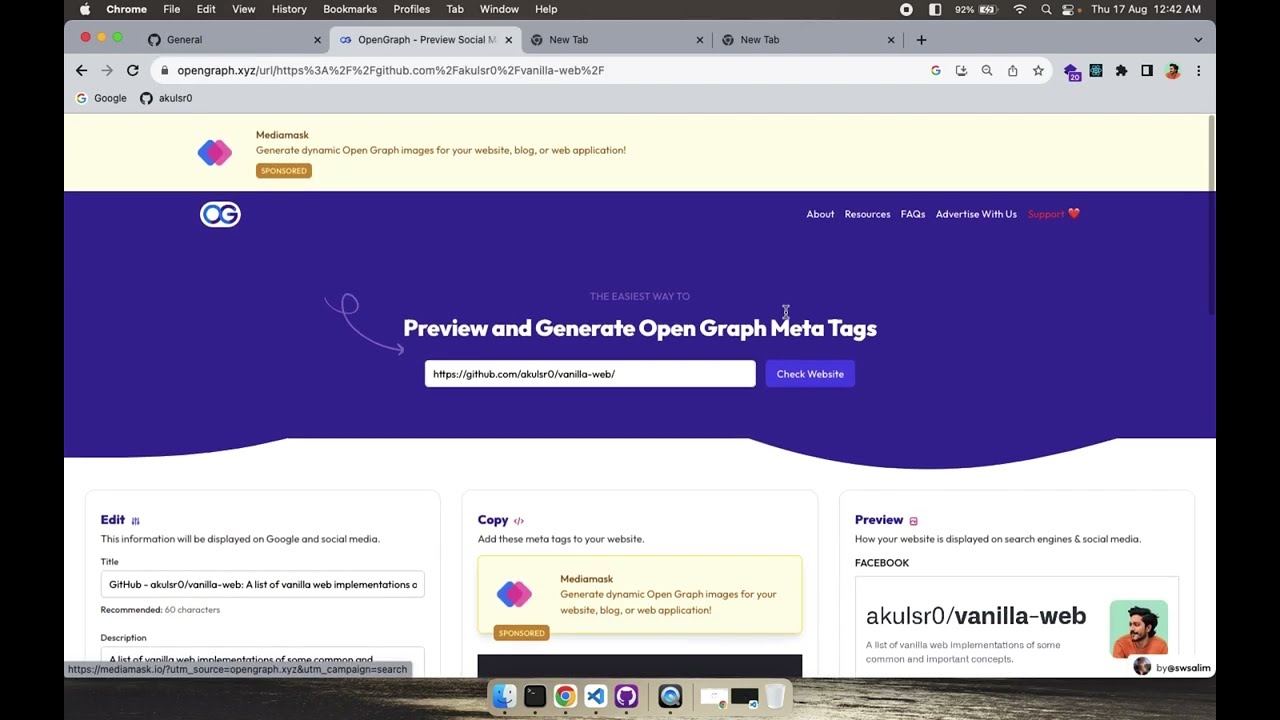Open the Chrome profile avatar

(1173, 70)
